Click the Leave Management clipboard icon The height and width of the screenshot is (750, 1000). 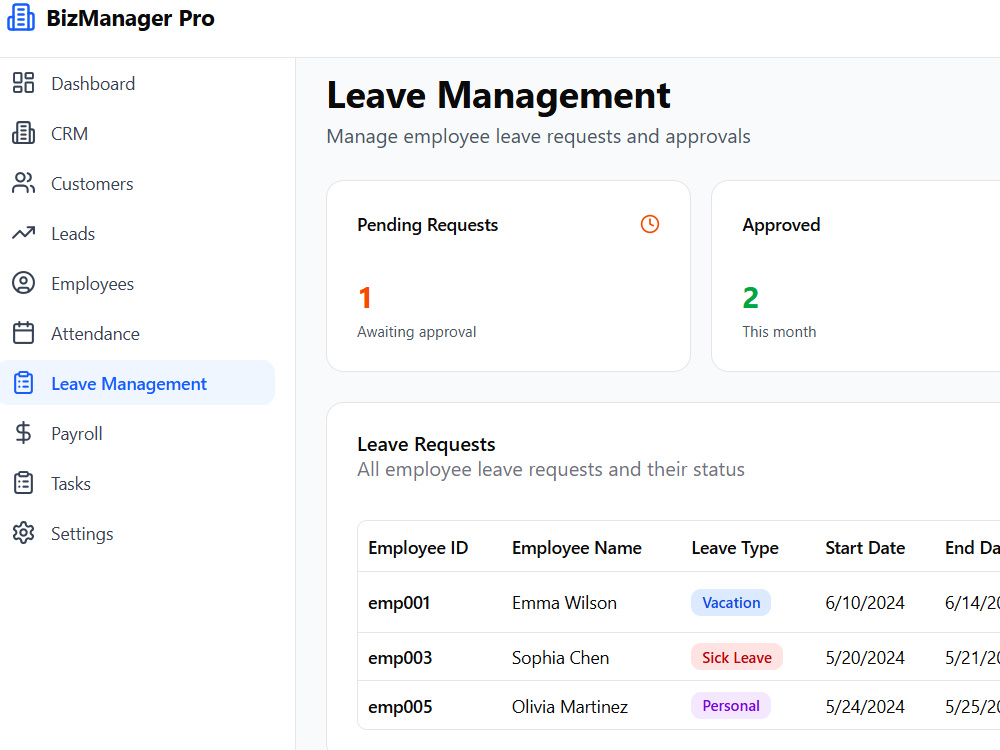pyautogui.click(x=24, y=383)
